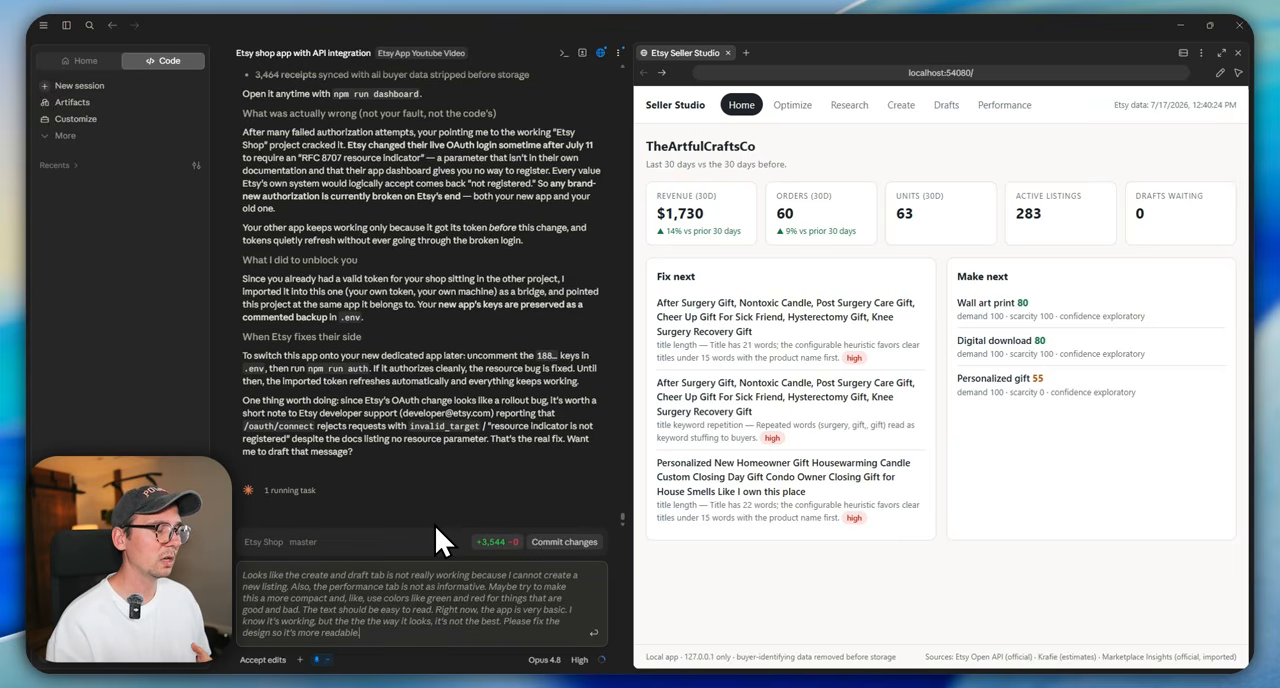Open search with the magnifier icon
The image size is (1280, 688).
click(x=89, y=25)
